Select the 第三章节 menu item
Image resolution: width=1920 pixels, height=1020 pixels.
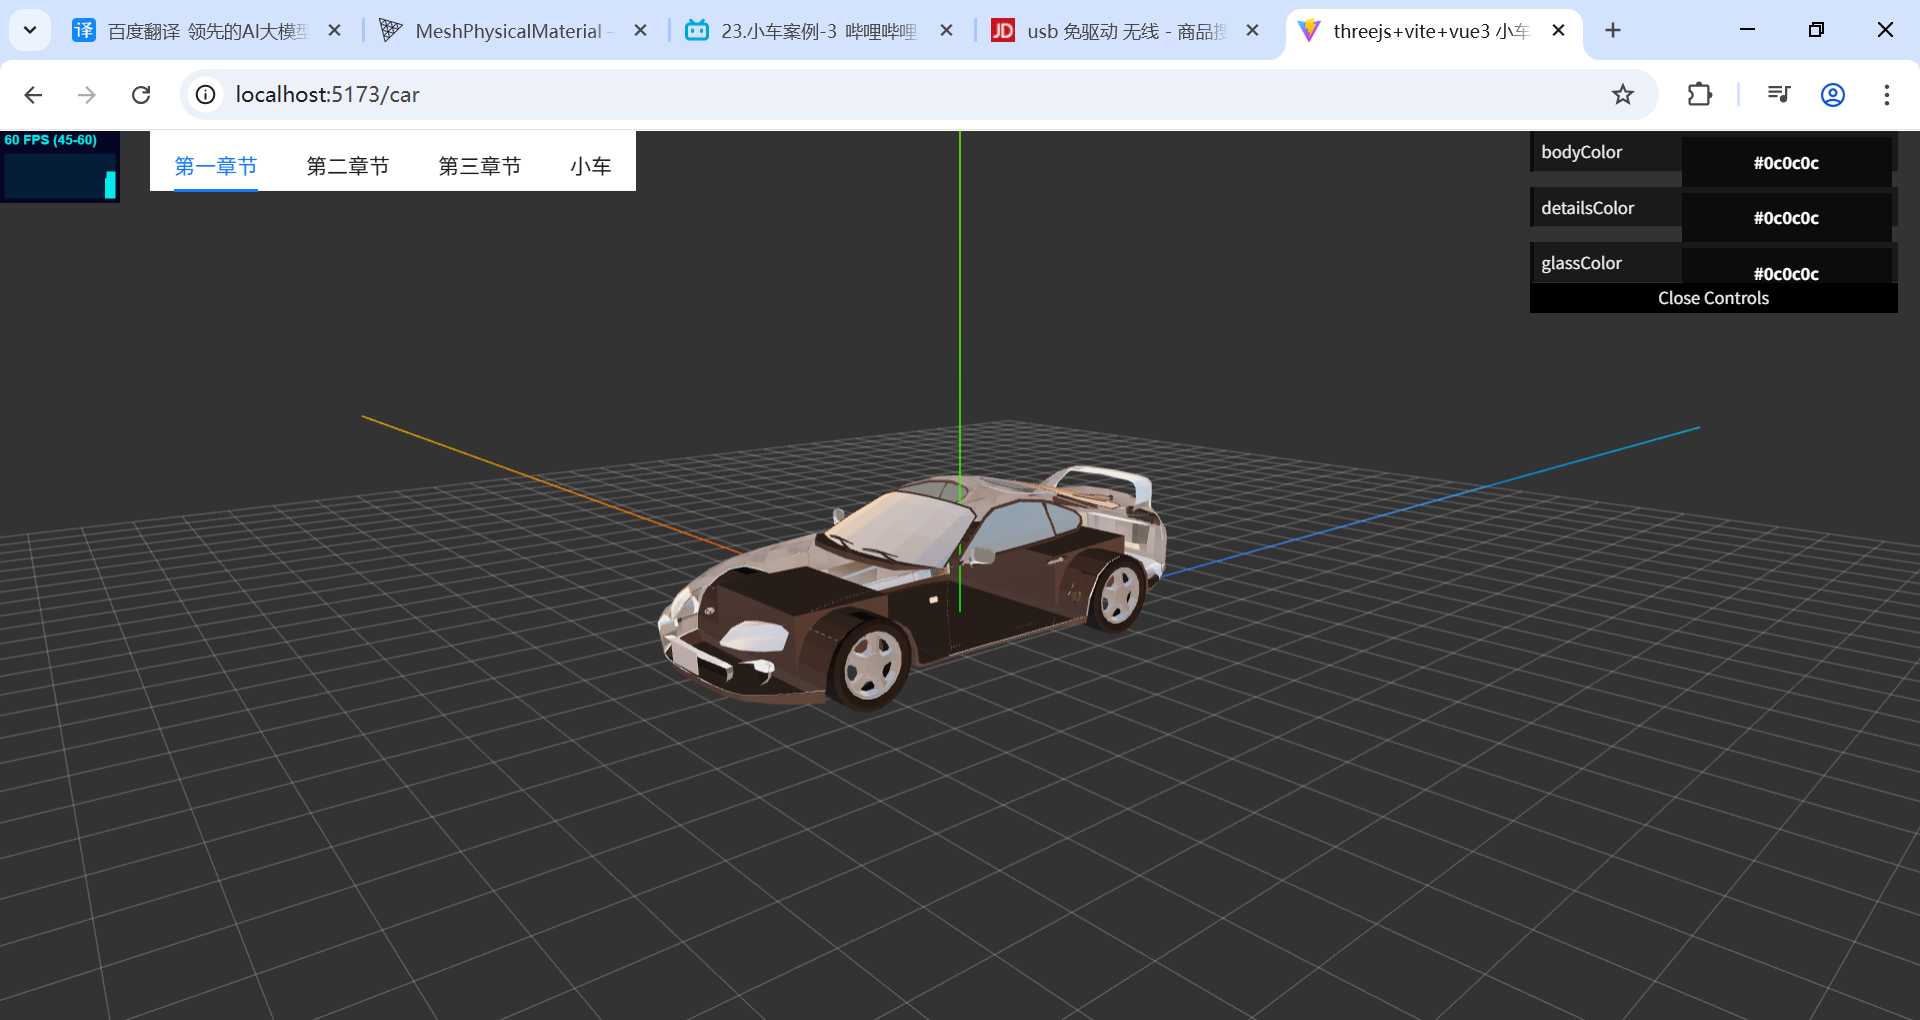pos(480,166)
